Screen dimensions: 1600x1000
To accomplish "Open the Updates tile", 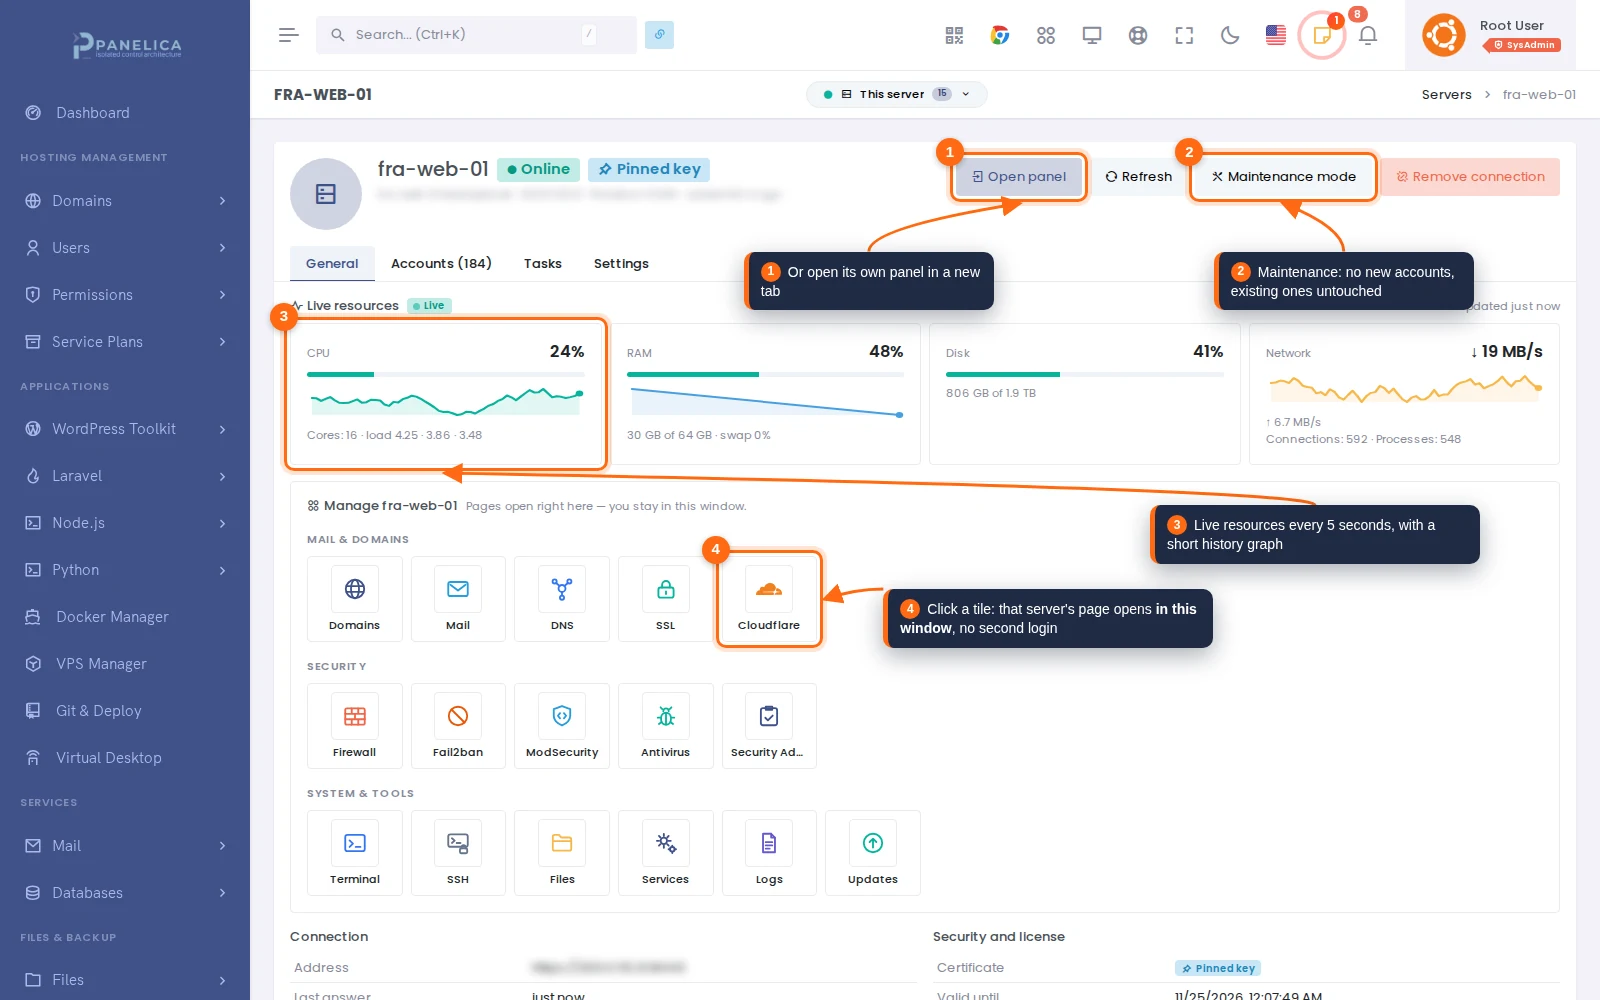I will (x=873, y=853).
